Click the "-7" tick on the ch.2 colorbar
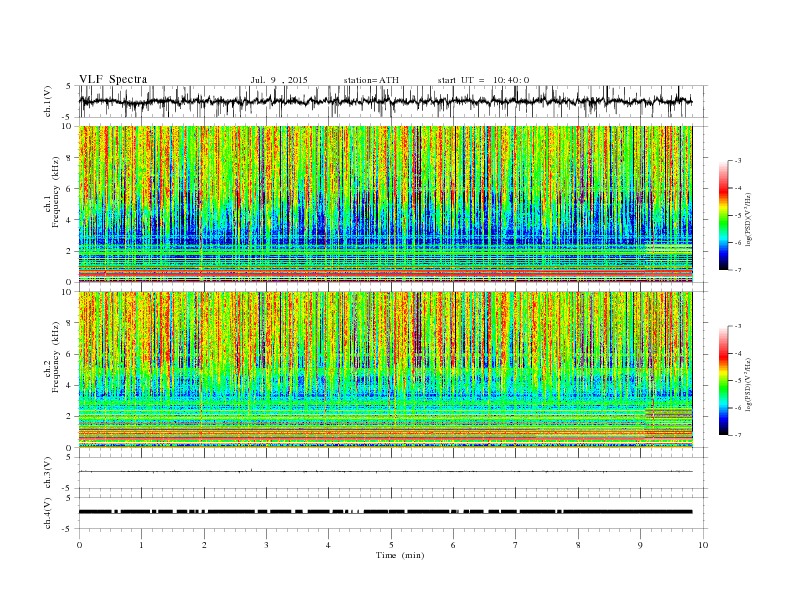Image resolution: width=792 pixels, height=612 pixels. point(738,435)
